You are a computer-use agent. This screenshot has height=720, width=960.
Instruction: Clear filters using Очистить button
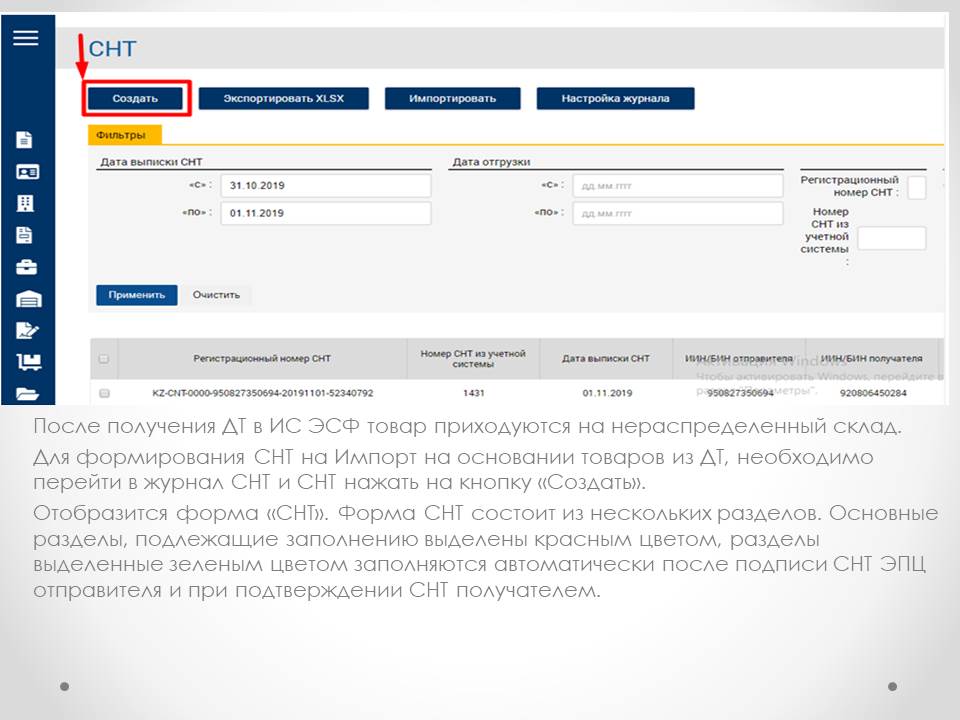click(217, 295)
